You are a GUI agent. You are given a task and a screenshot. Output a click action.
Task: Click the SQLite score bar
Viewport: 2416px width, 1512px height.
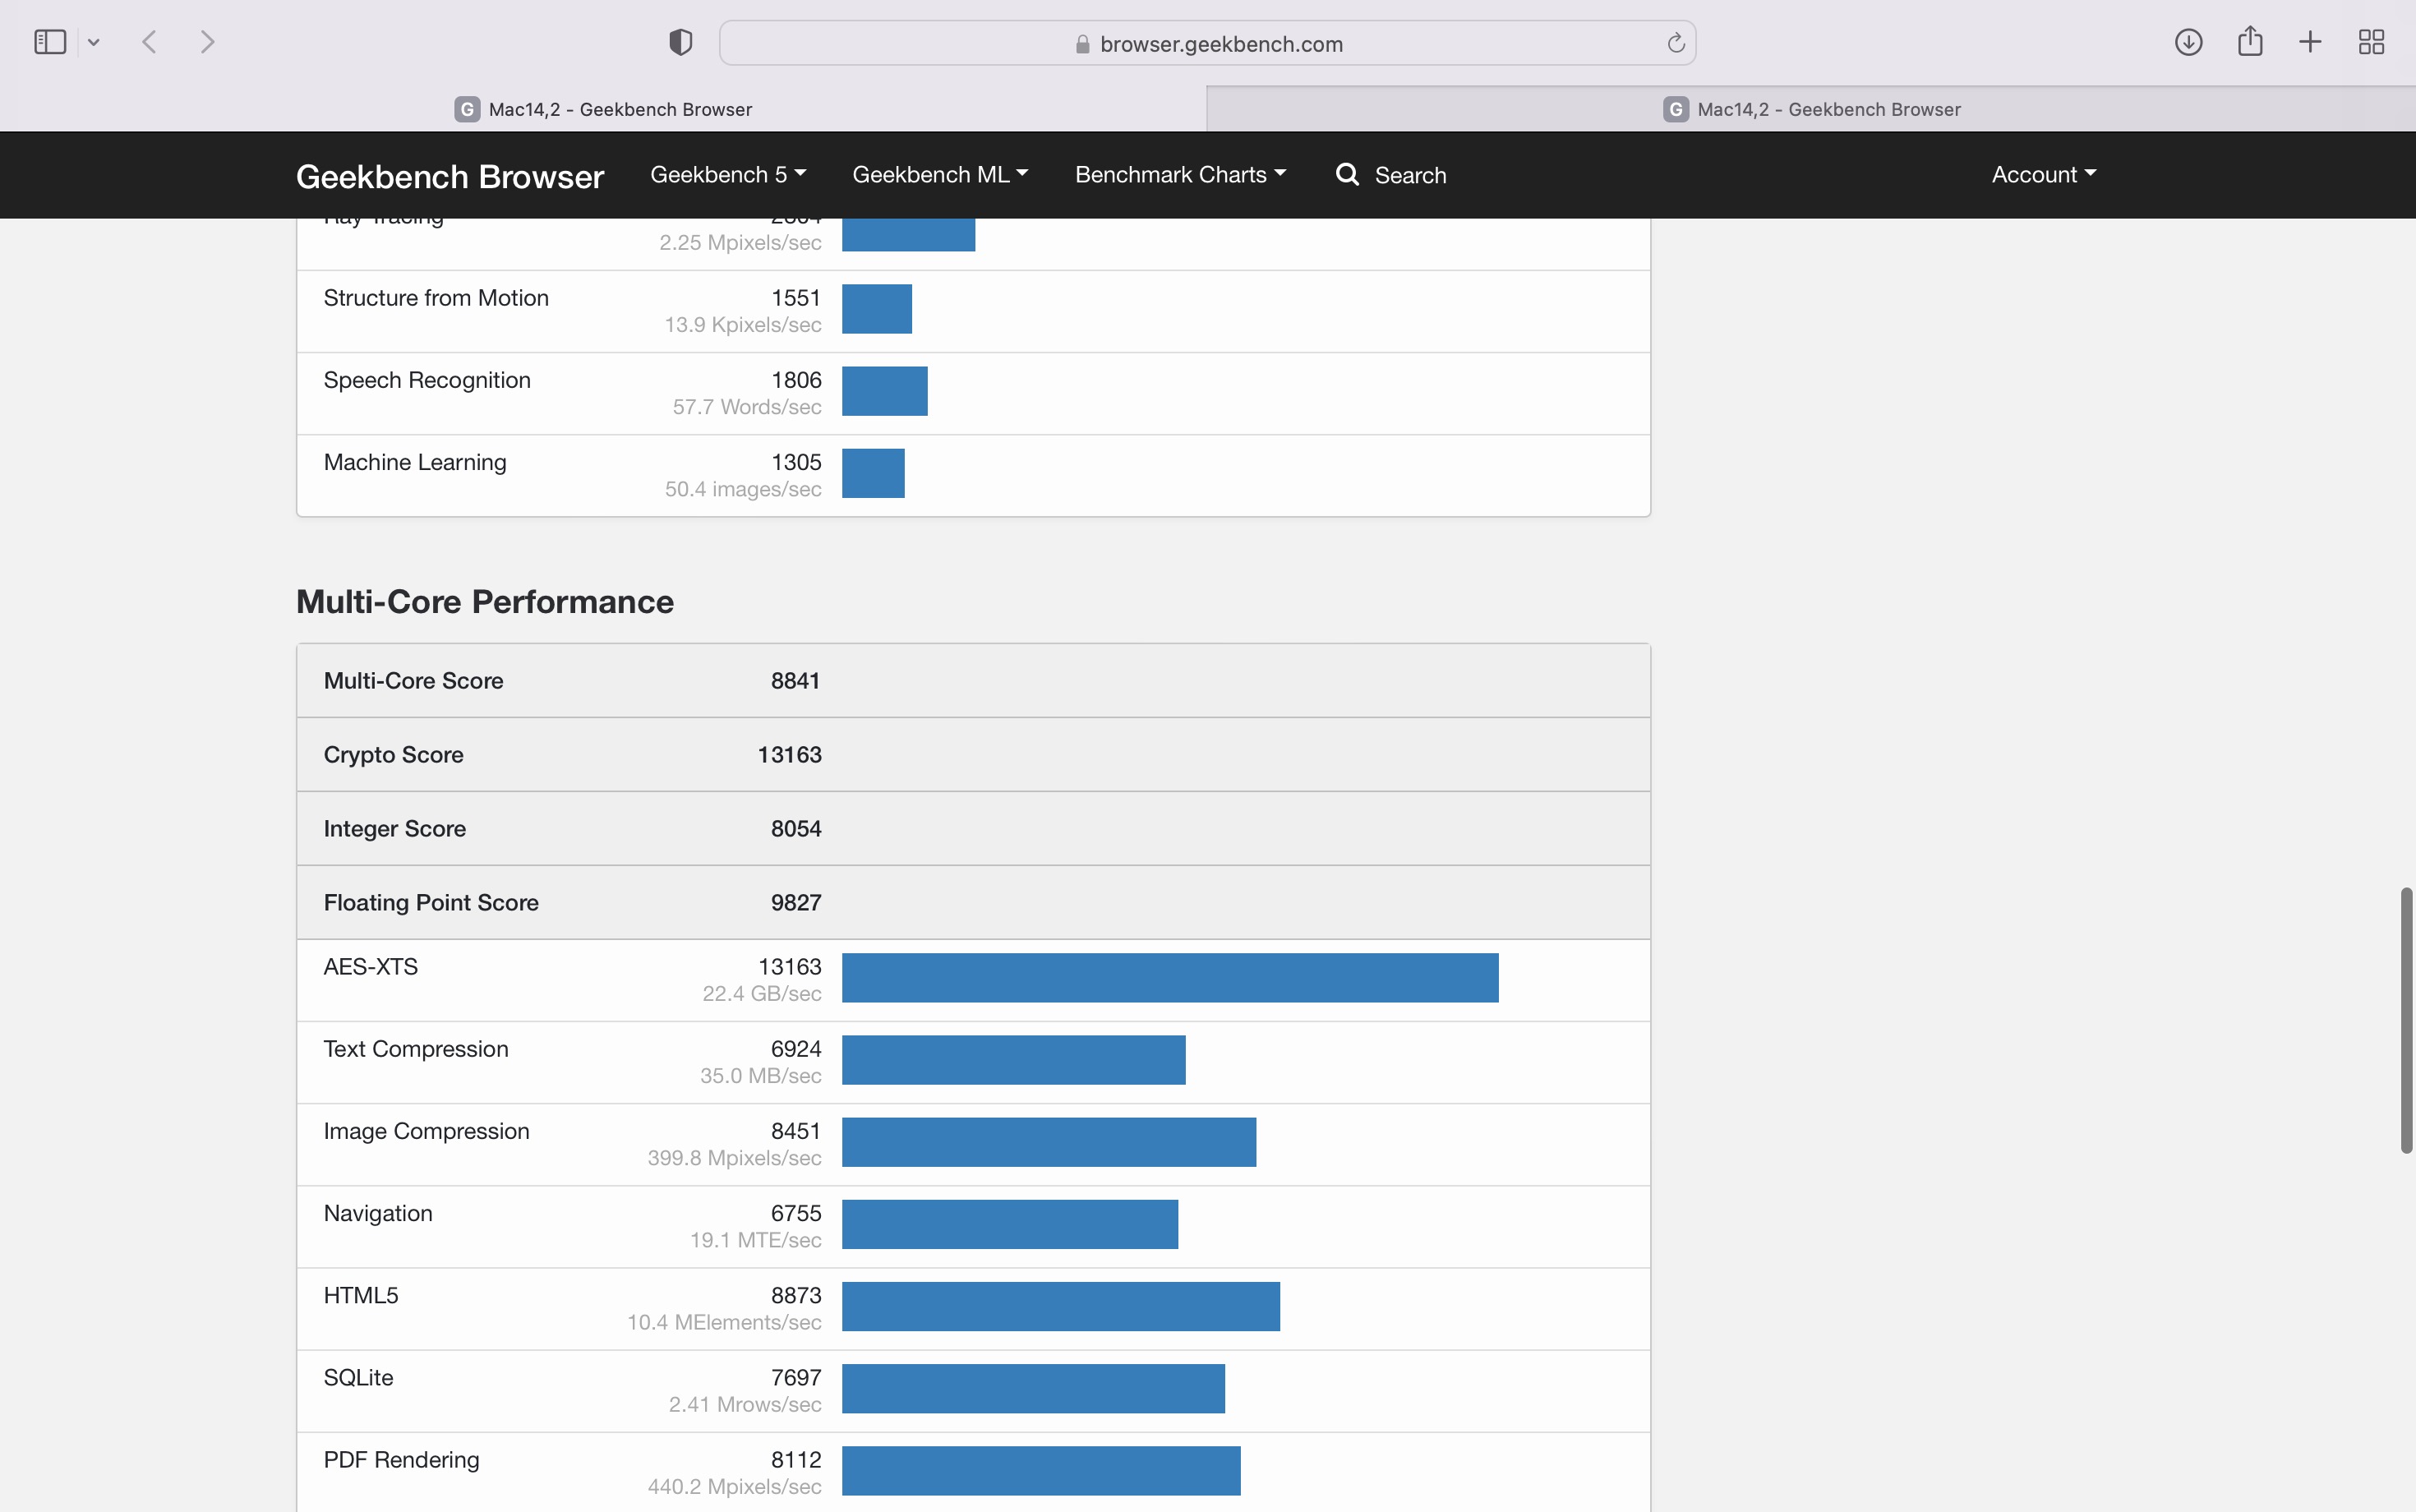coord(1033,1388)
